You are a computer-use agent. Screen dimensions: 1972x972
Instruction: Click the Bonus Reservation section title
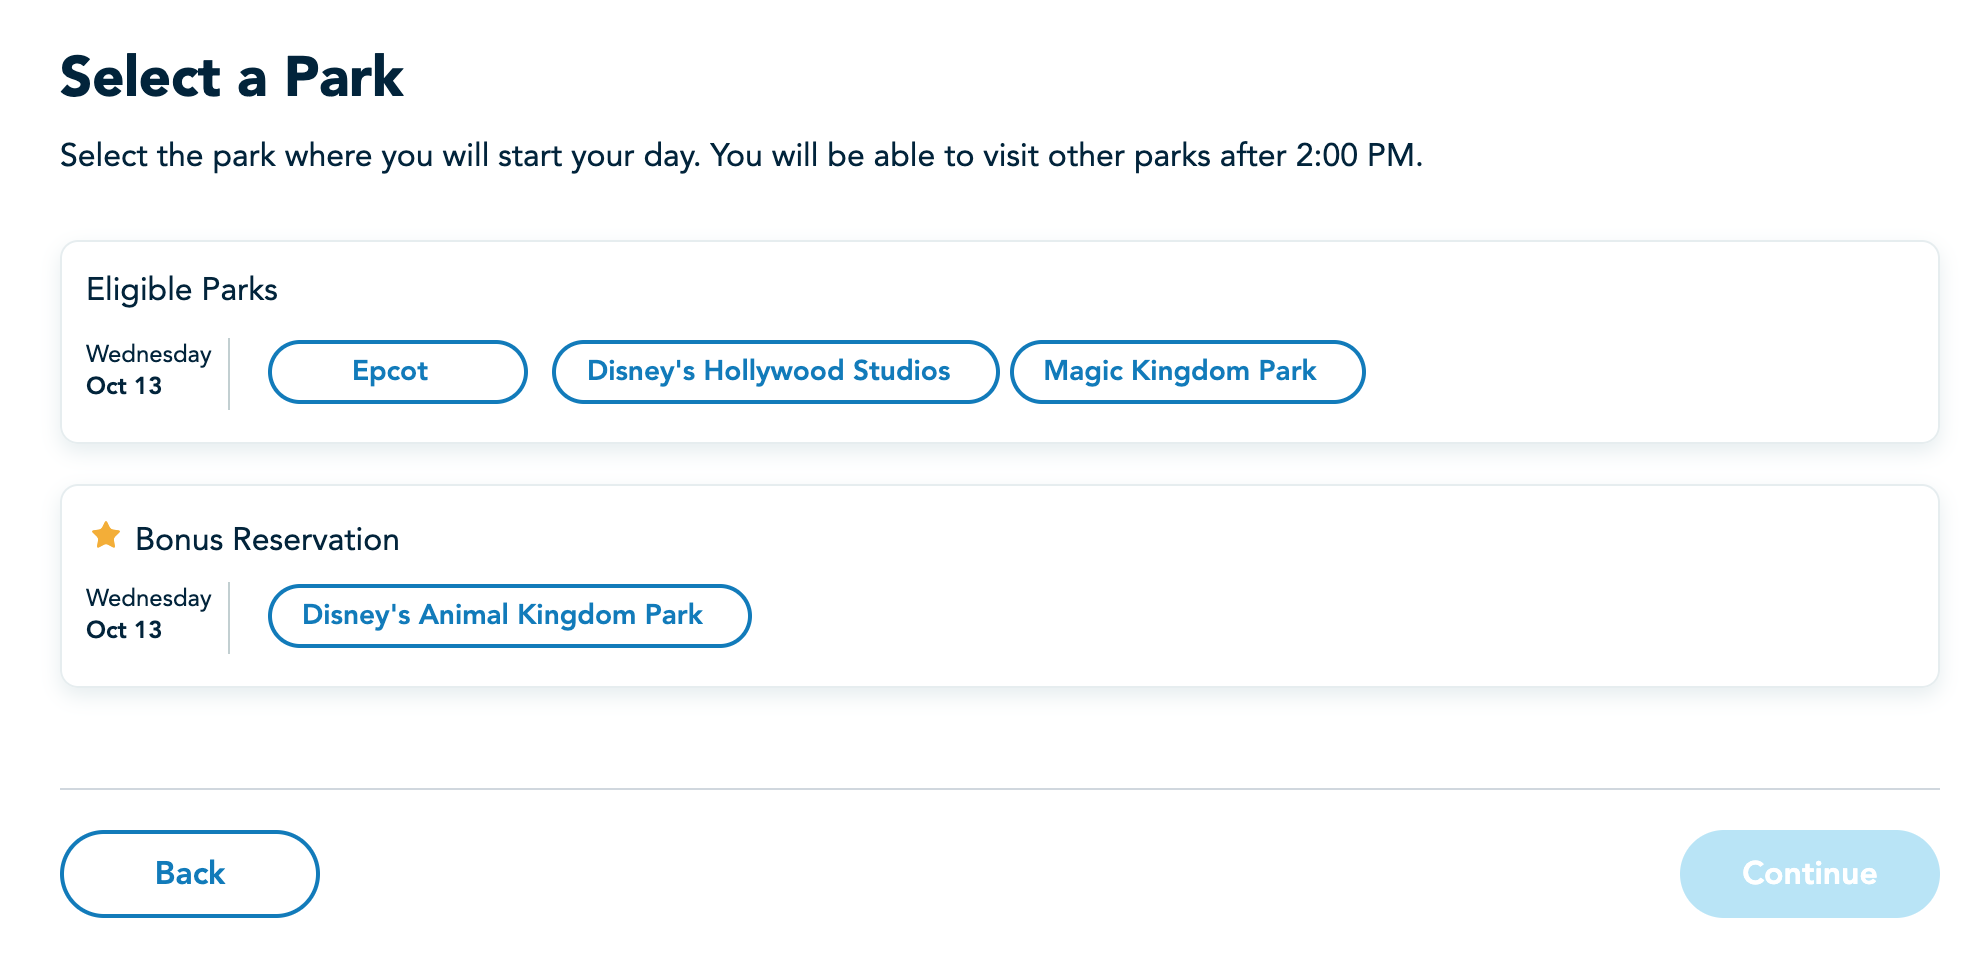(x=267, y=540)
